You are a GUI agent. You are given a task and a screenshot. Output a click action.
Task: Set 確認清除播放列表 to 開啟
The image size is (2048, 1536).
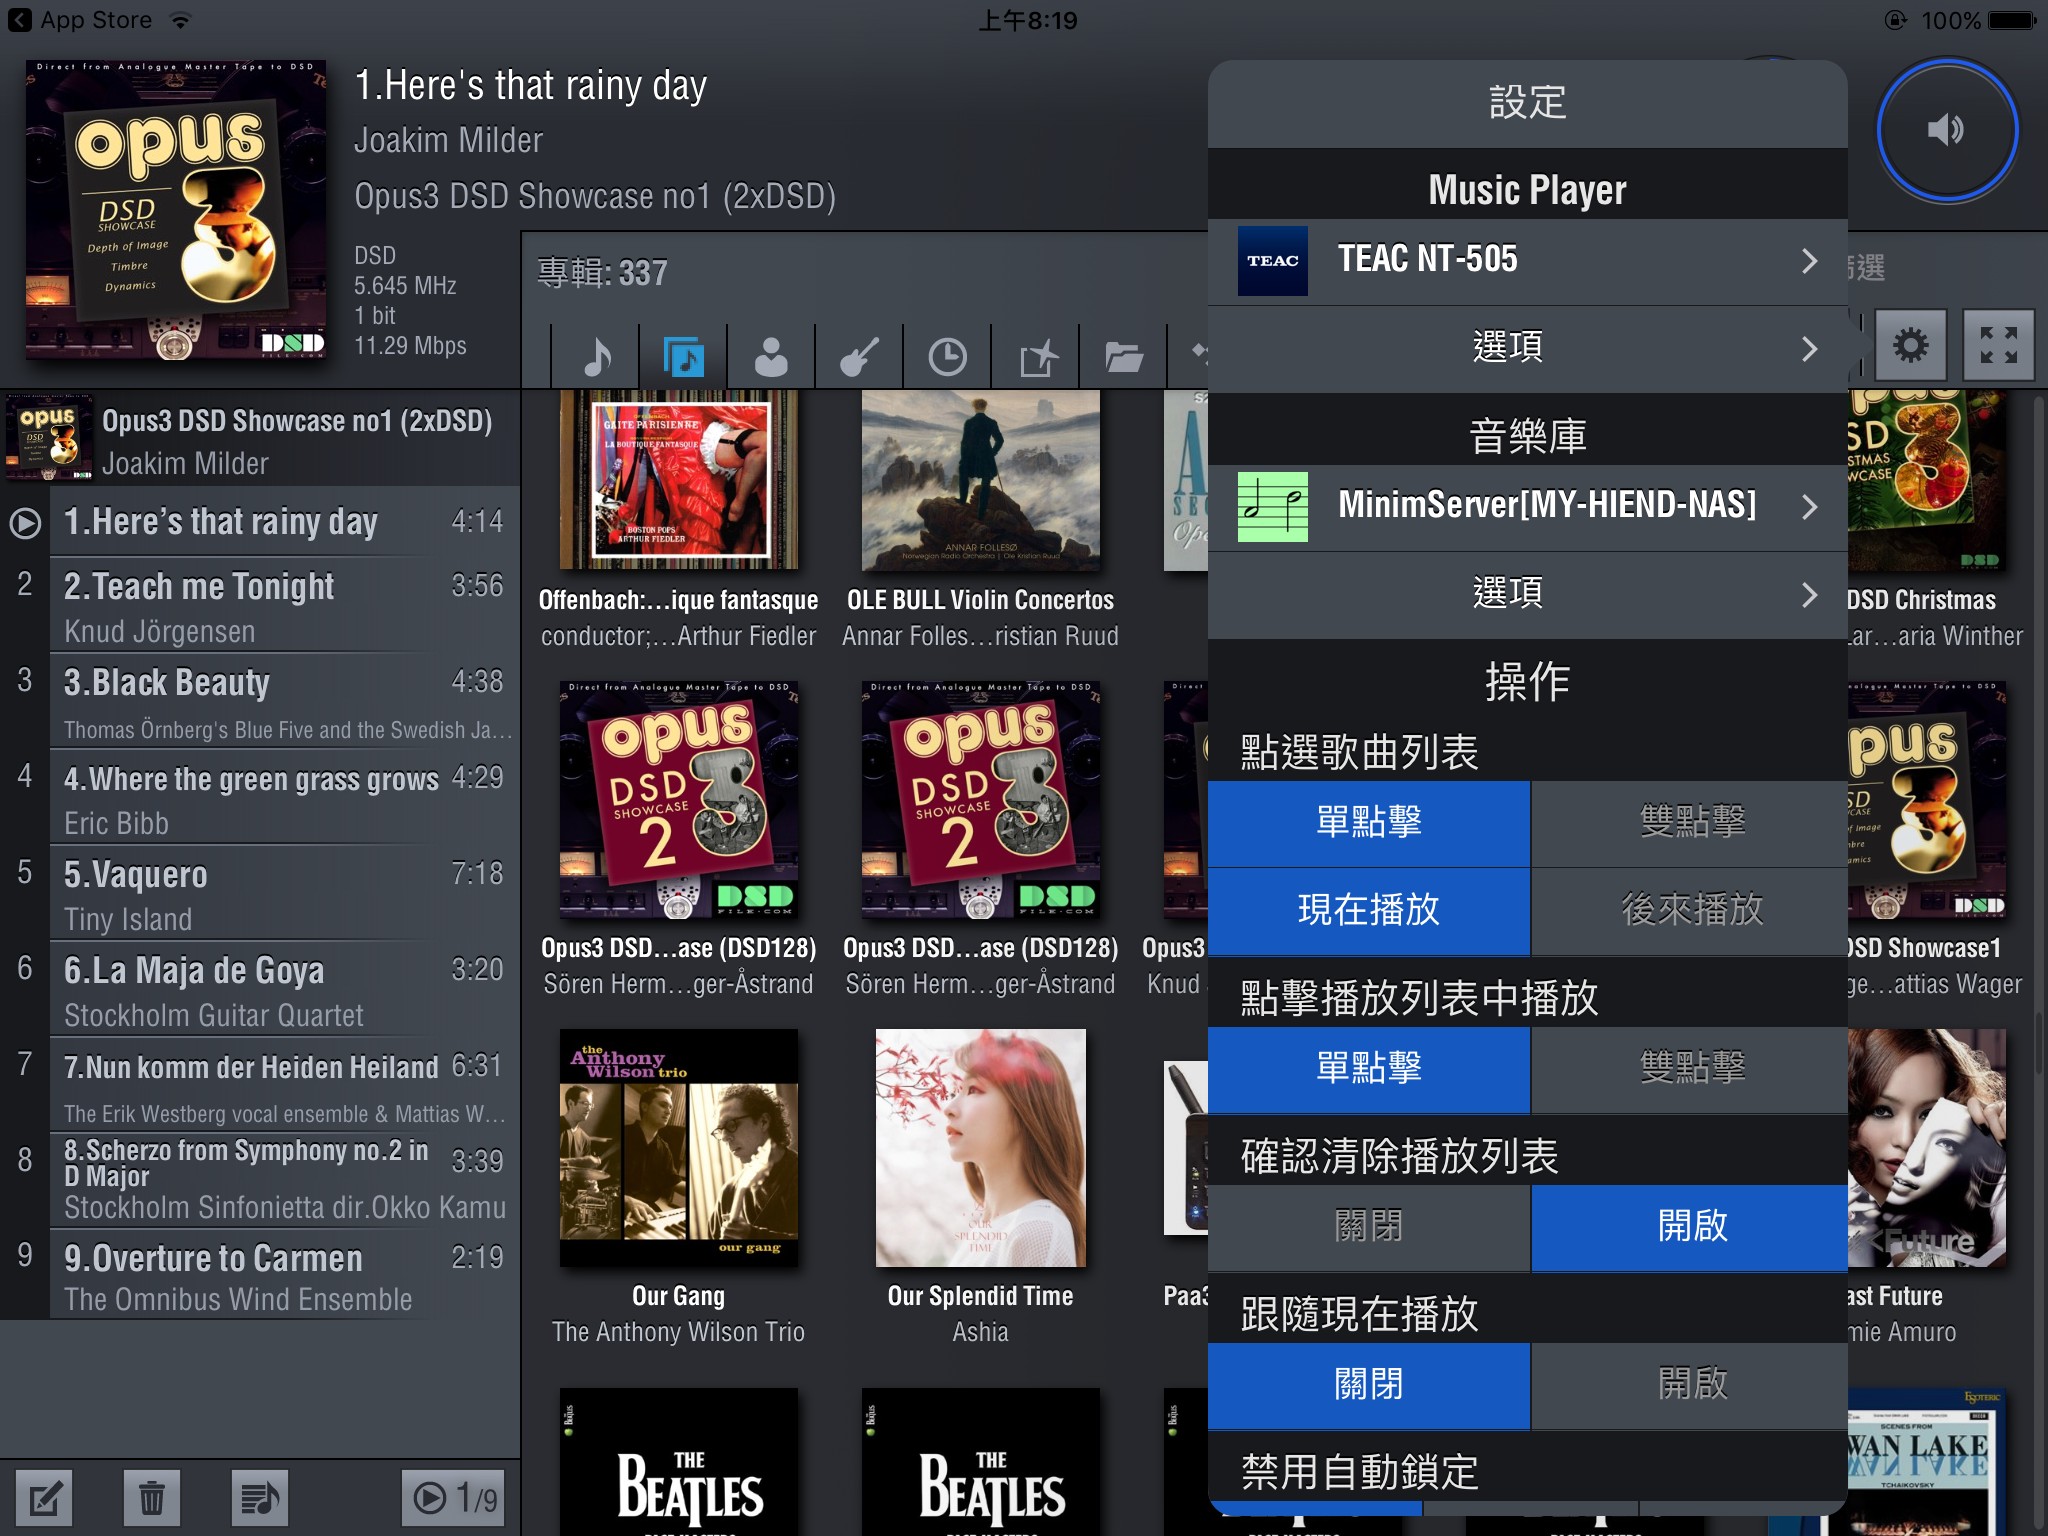(x=1690, y=1227)
